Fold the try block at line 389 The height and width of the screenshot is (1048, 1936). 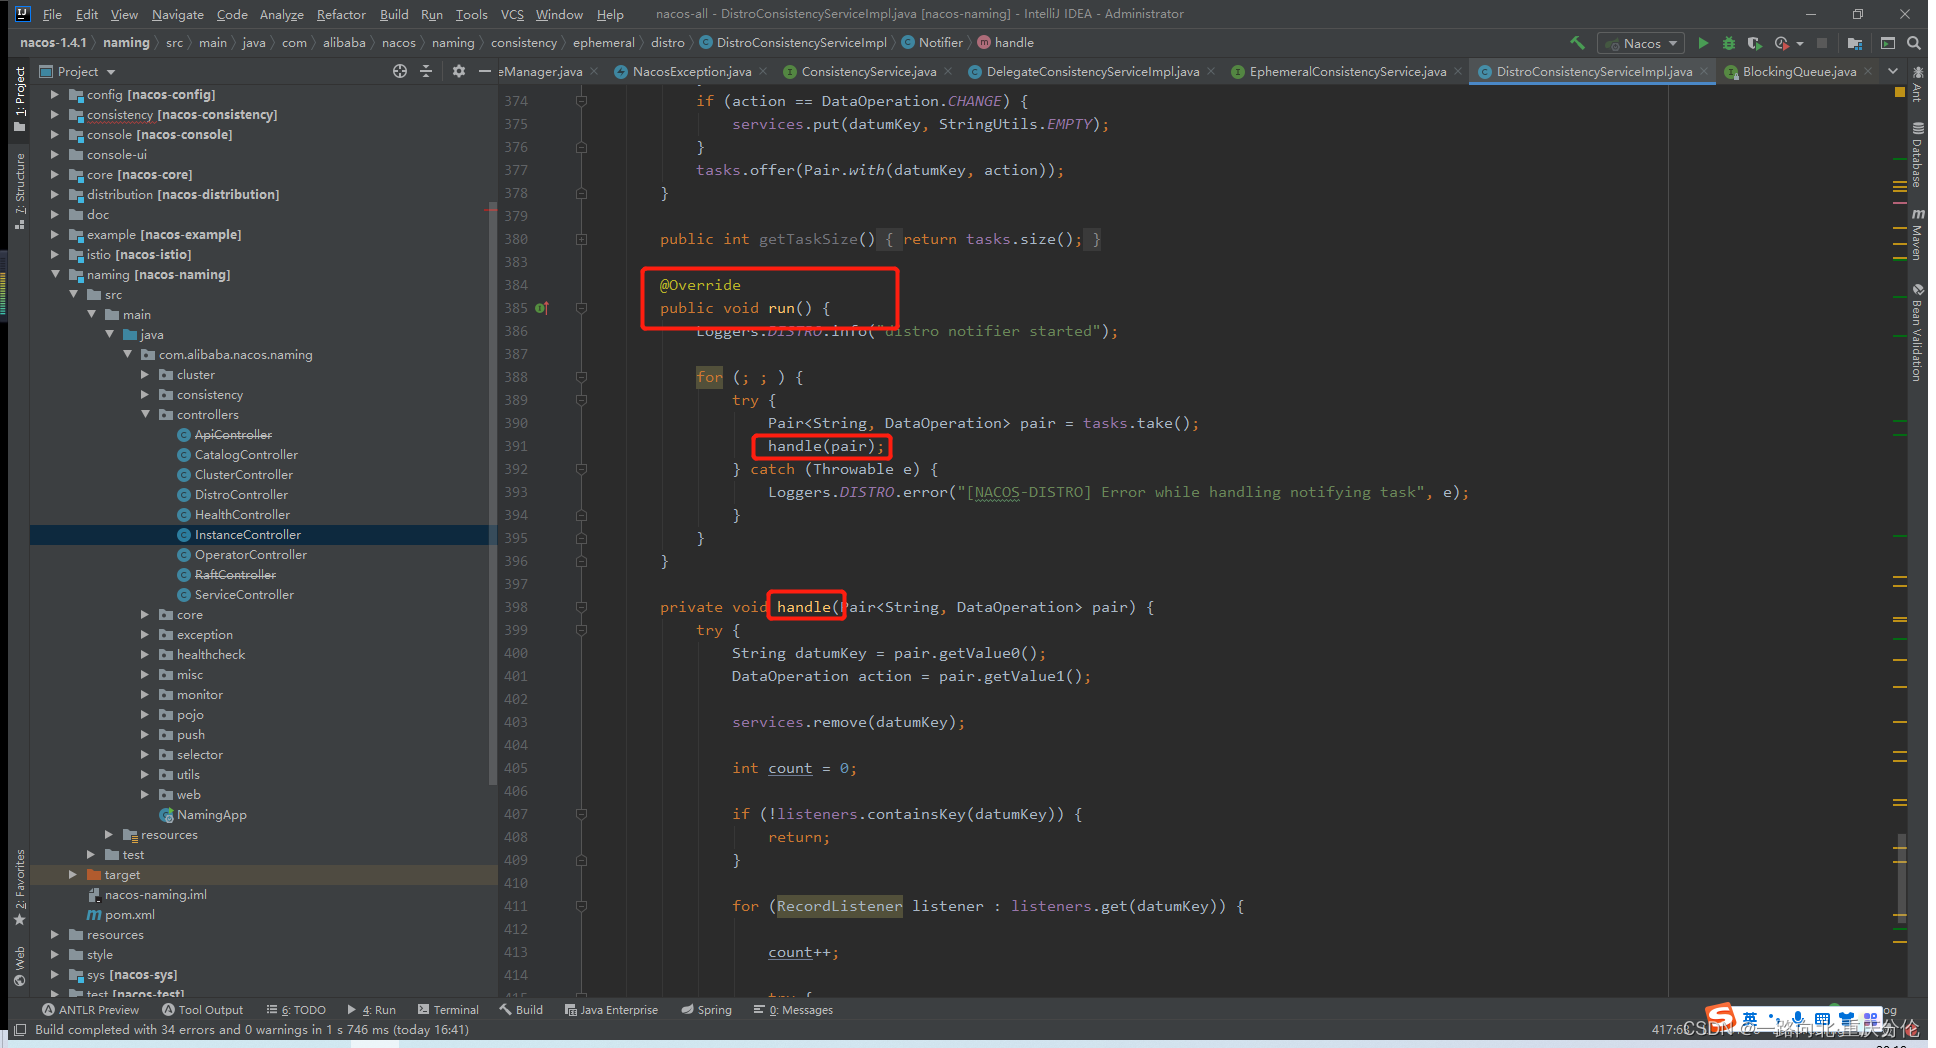pyautogui.click(x=581, y=400)
